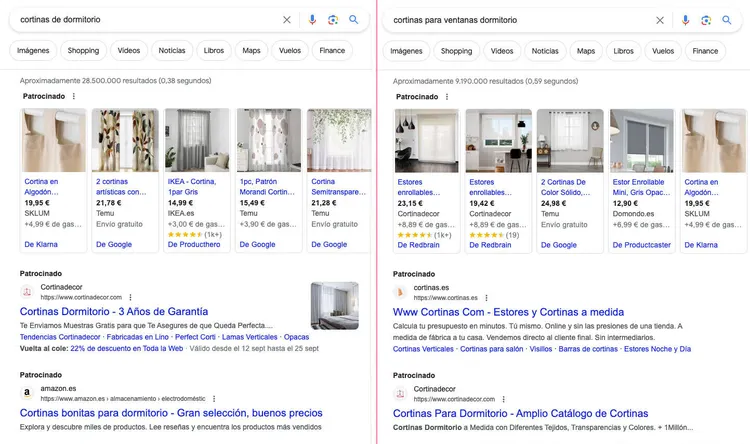The image size is (750, 444).
Task: Start voice search in left search bar
Action: (312, 20)
